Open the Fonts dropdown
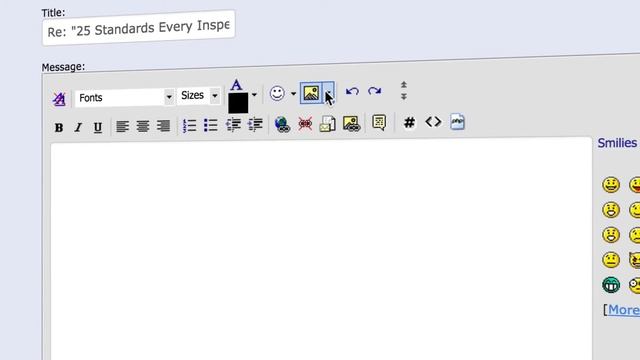The width and height of the screenshot is (640, 360). [124, 98]
